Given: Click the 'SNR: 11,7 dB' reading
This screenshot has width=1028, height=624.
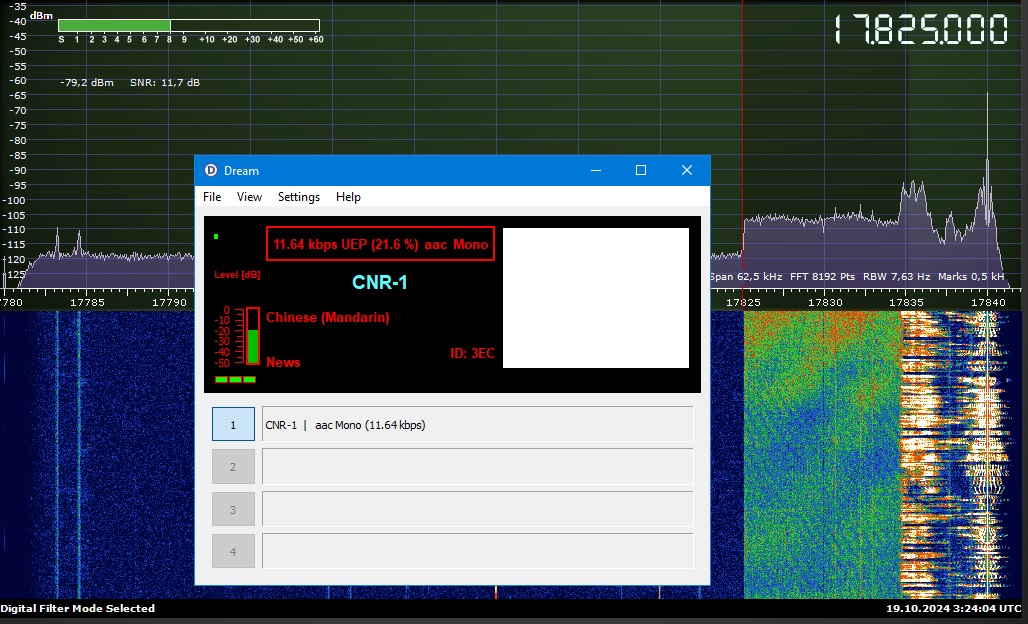Looking at the screenshot, I should 165,83.
